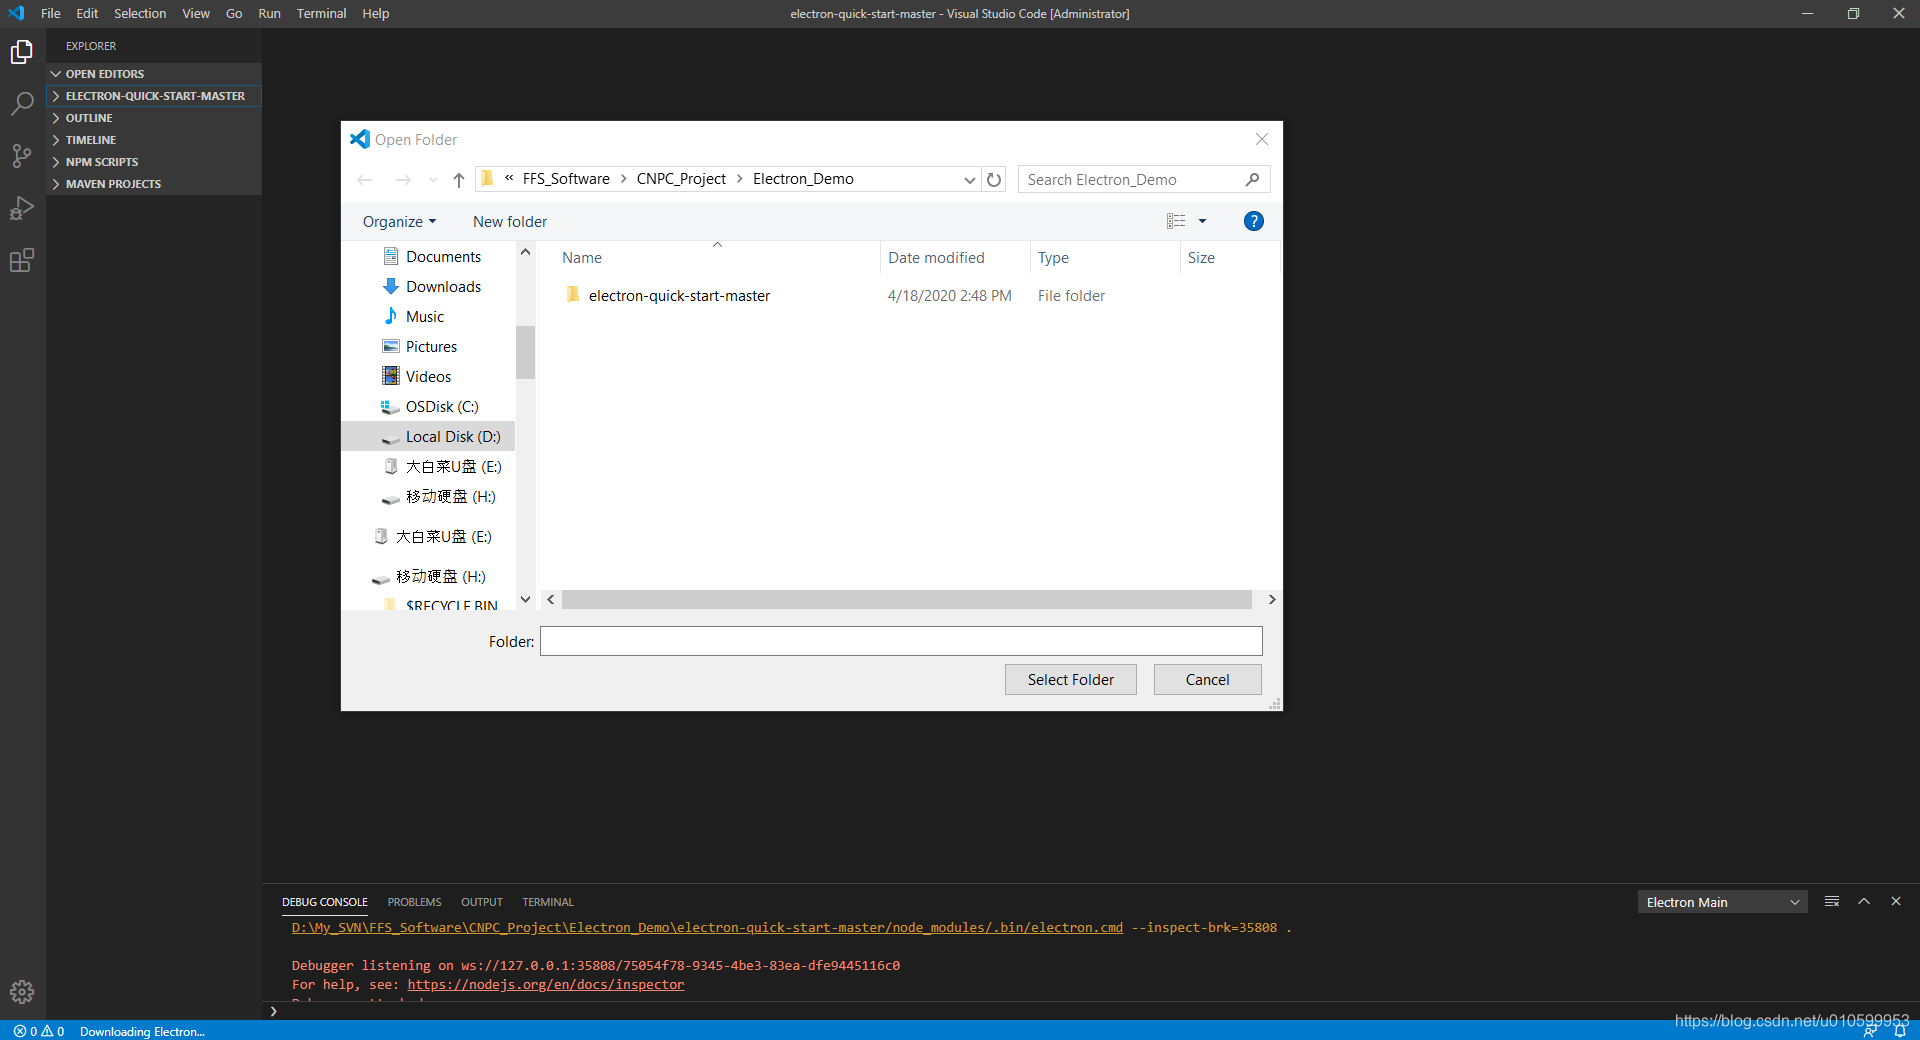
Task: Maximize the bottom panel with the caret
Action: pyautogui.click(x=1864, y=902)
